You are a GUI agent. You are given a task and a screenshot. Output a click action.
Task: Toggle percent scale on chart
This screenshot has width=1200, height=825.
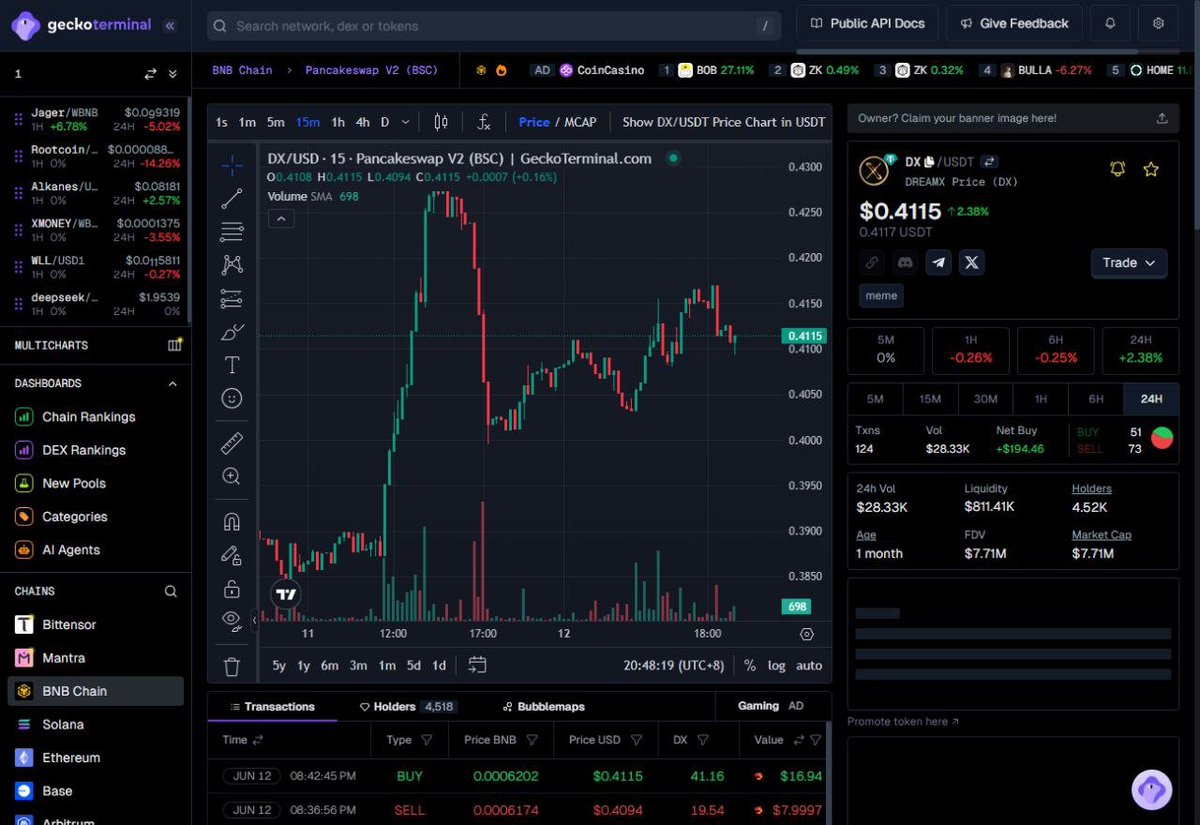pos(750,665)
